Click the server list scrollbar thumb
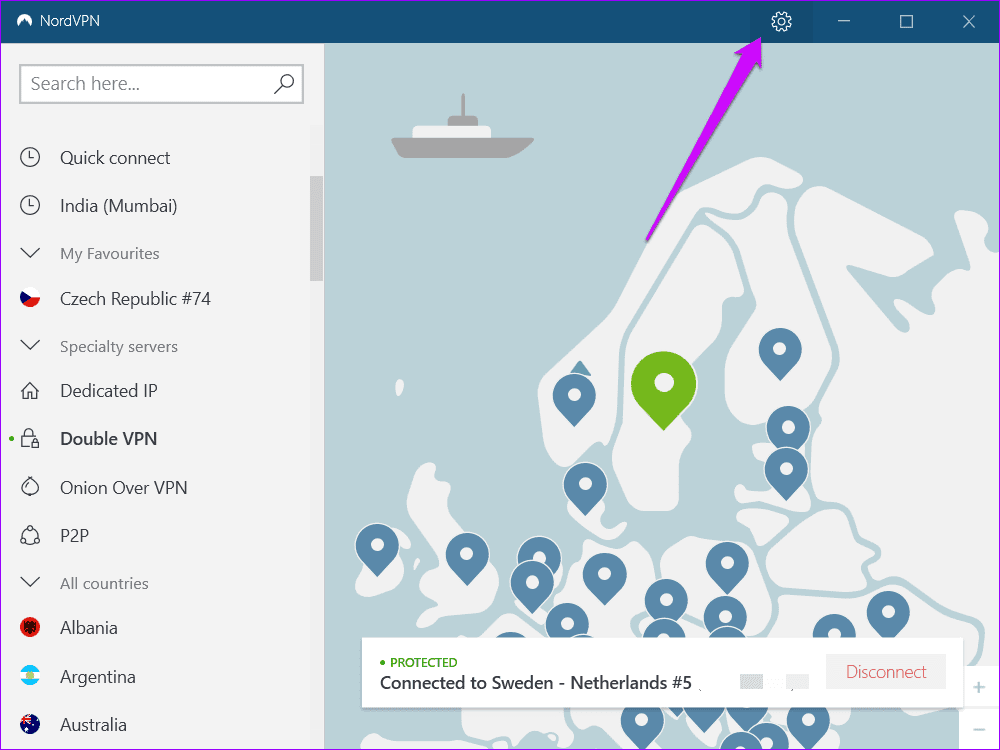Viewport: 1000px width, 750px height. click(x=316, y=228)
